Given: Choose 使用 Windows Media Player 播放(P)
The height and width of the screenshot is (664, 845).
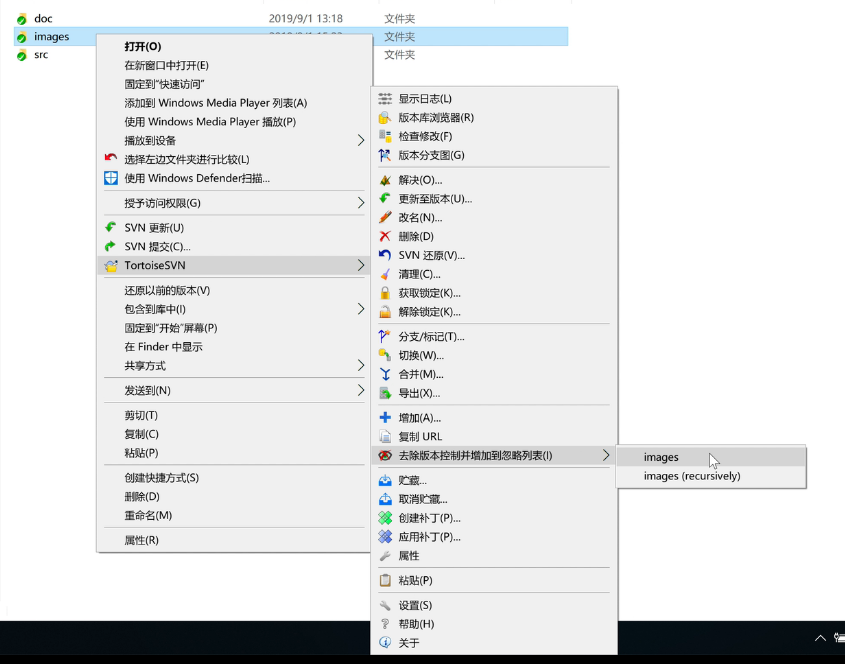Looking at the screenshot, I should click(234, 122).
